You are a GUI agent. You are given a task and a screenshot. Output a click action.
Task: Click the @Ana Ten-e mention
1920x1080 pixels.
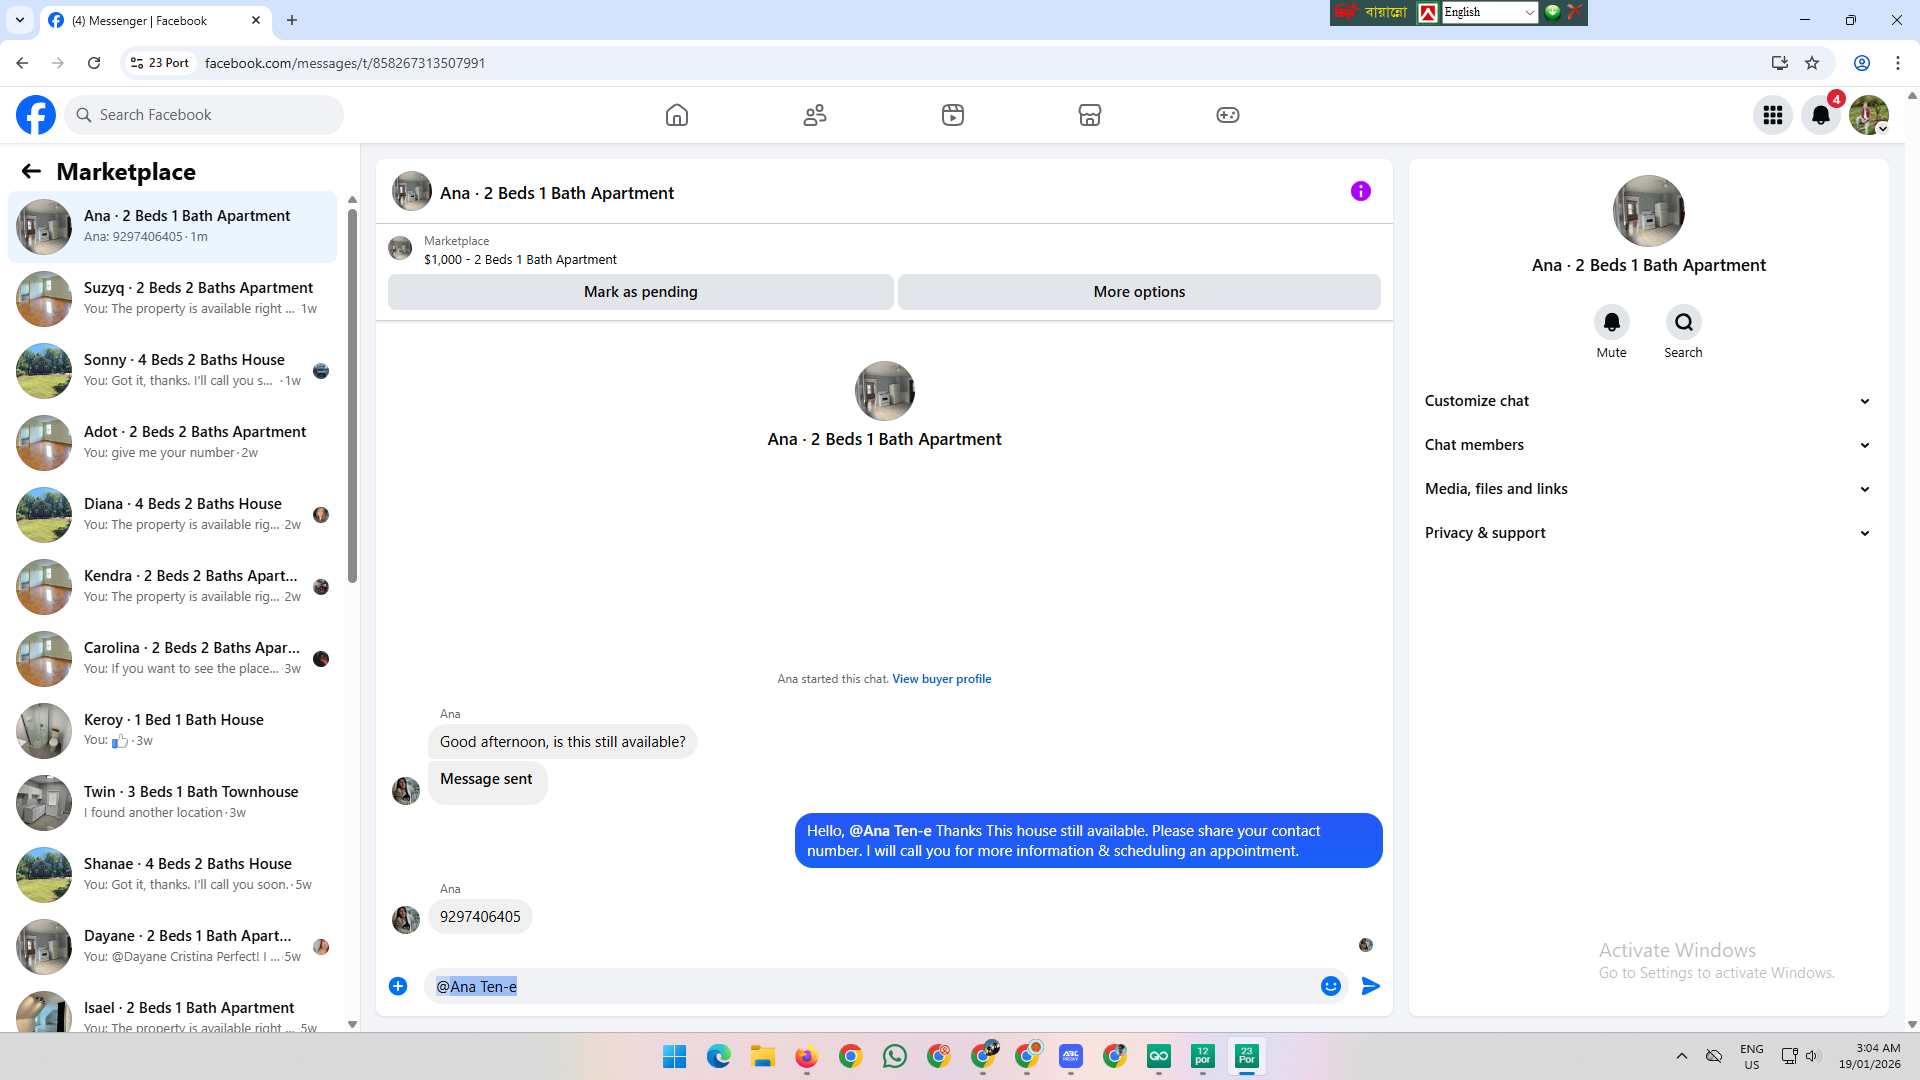890,831
